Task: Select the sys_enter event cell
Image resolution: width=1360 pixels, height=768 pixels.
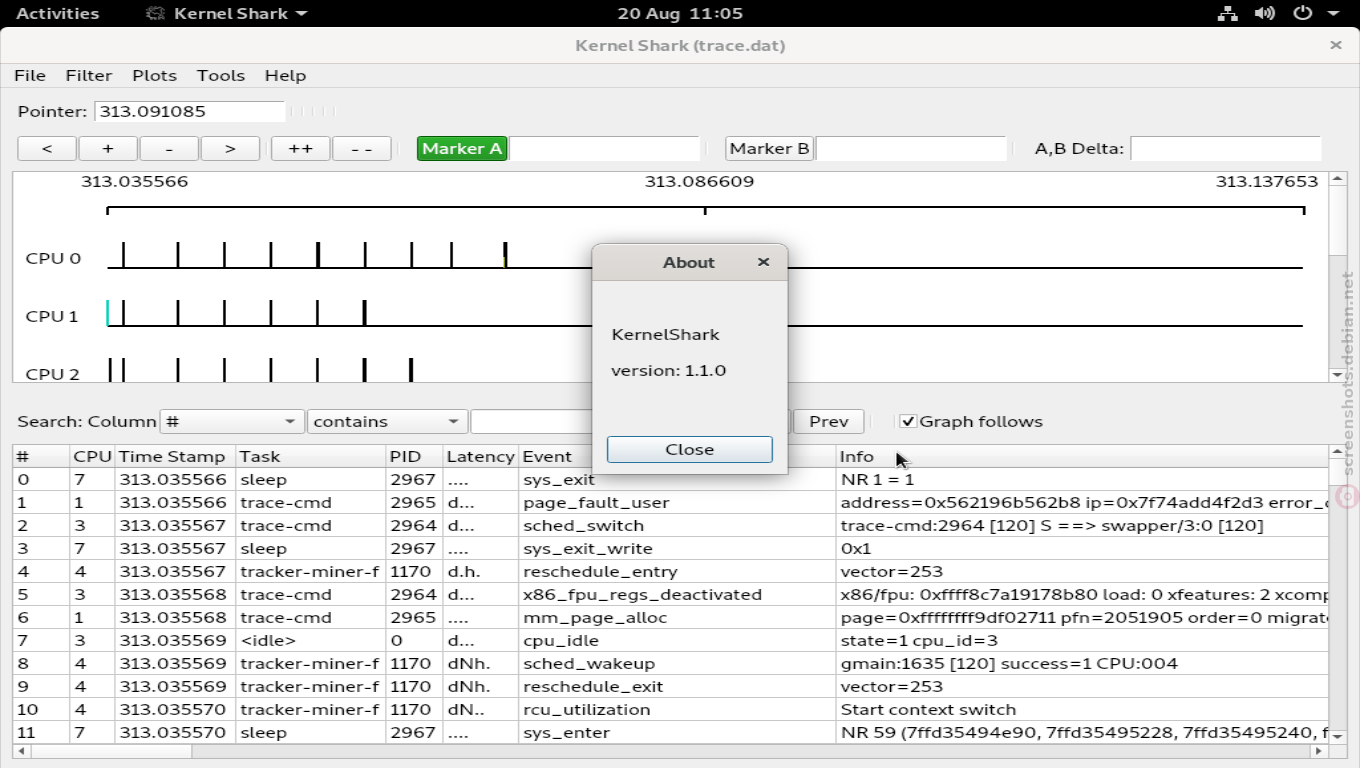Action: 678,732
